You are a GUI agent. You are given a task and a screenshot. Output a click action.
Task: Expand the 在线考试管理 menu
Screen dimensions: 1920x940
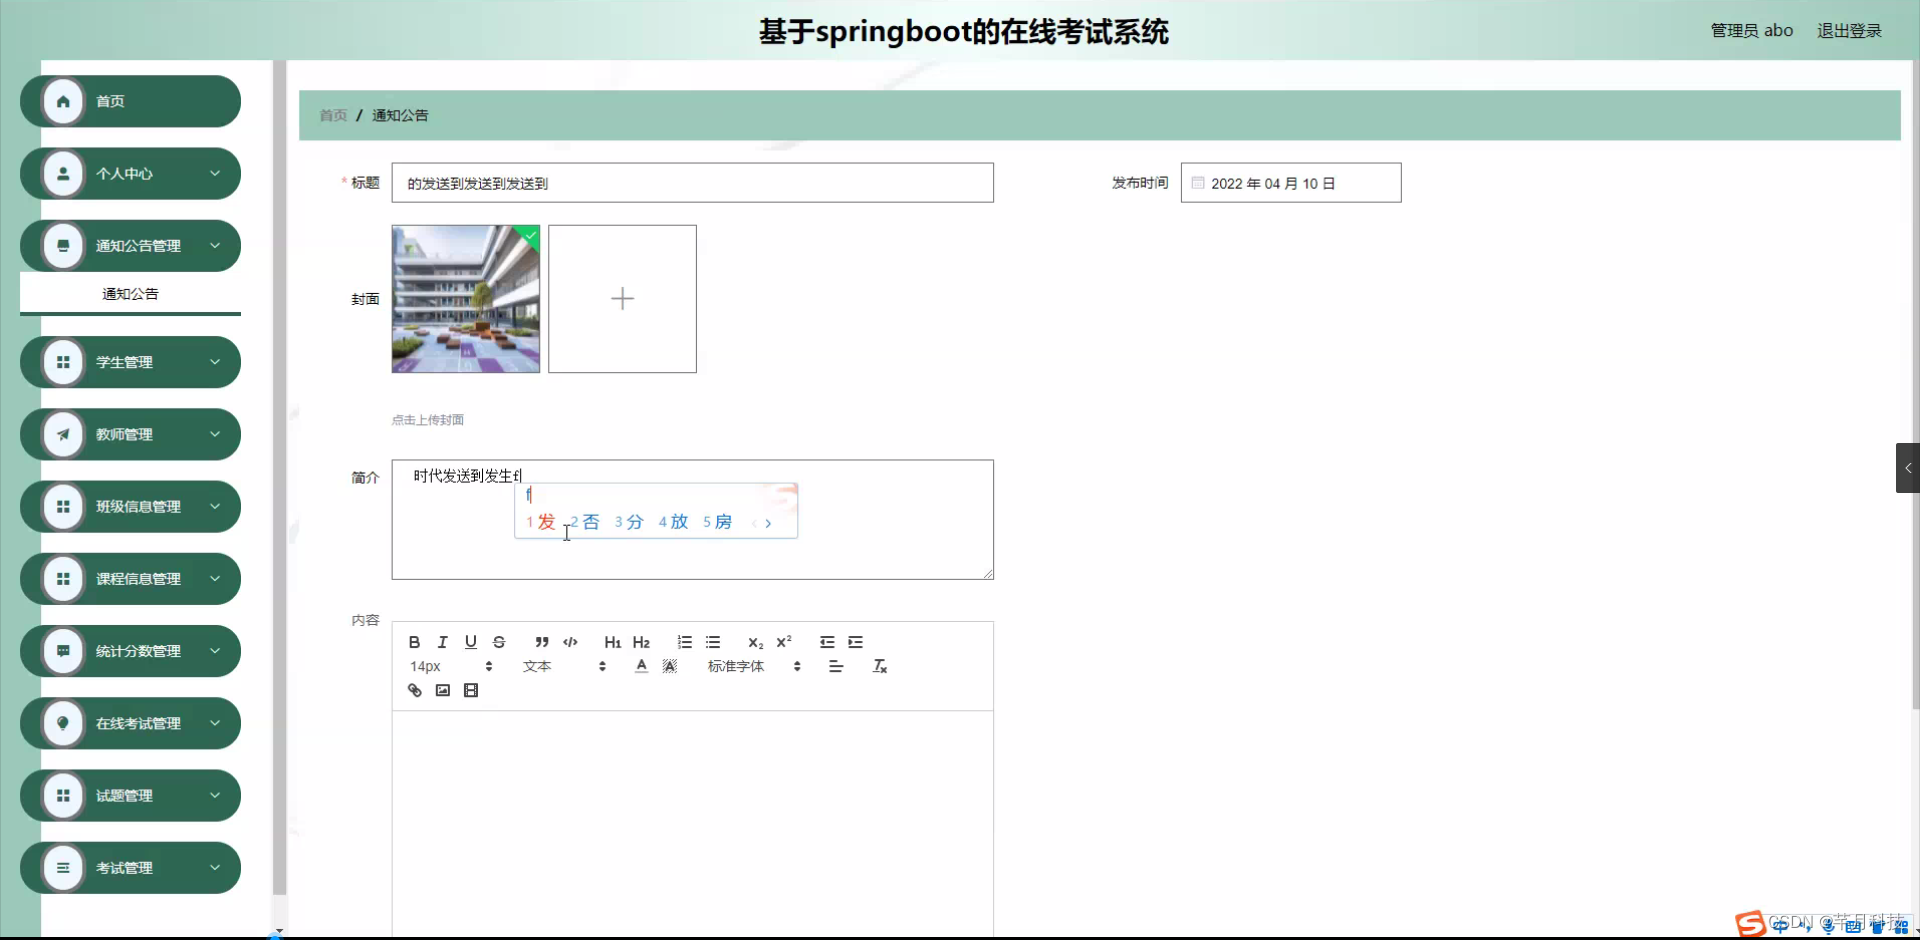[129, 722]
